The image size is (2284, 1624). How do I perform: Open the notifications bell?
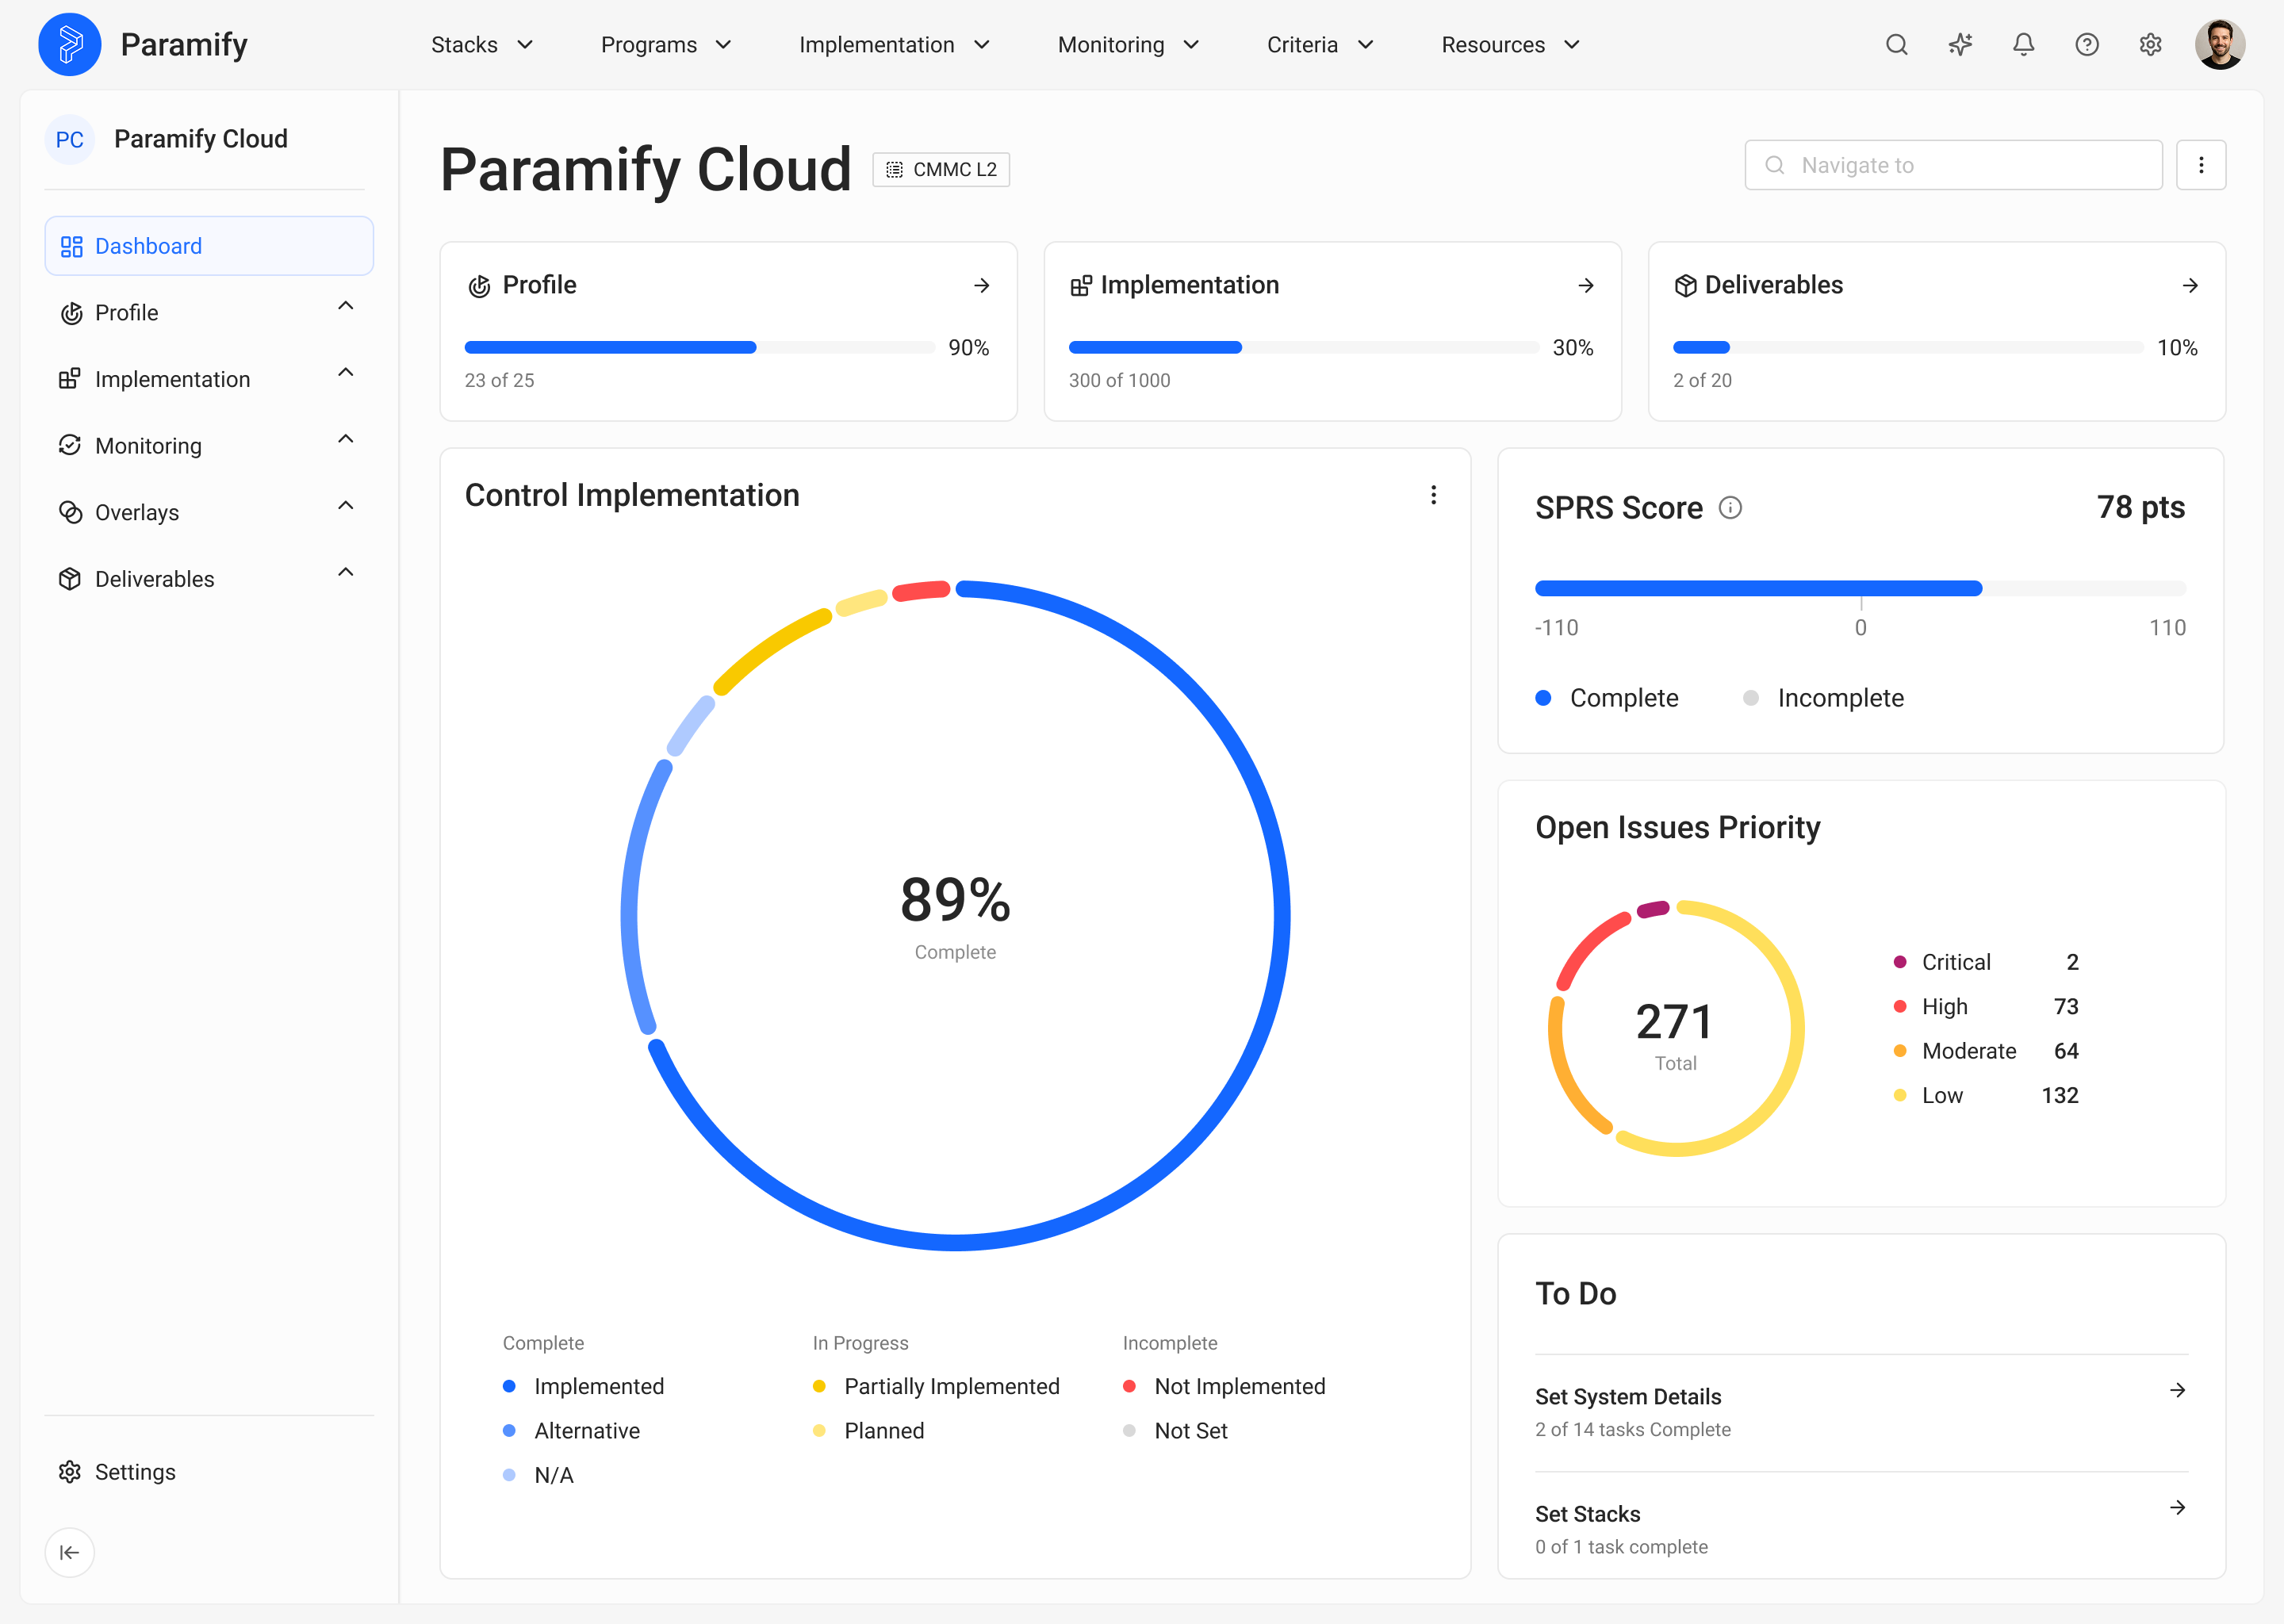point(2023,45)
